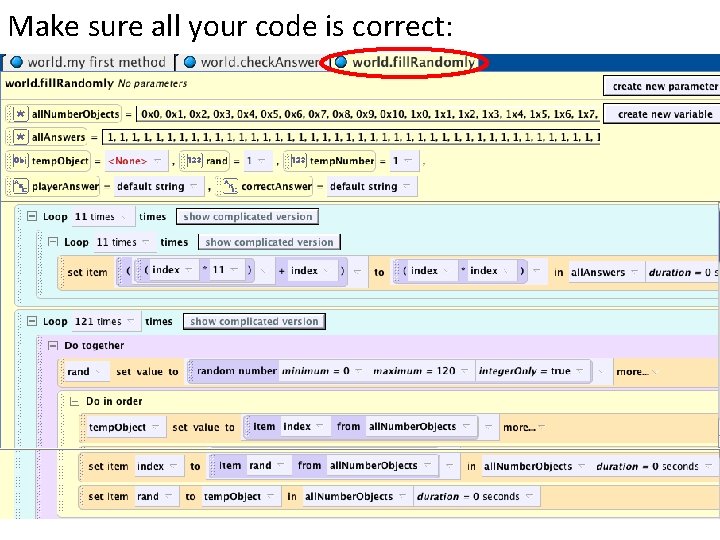Click the correctAnswer string type icon

(230, 186)
